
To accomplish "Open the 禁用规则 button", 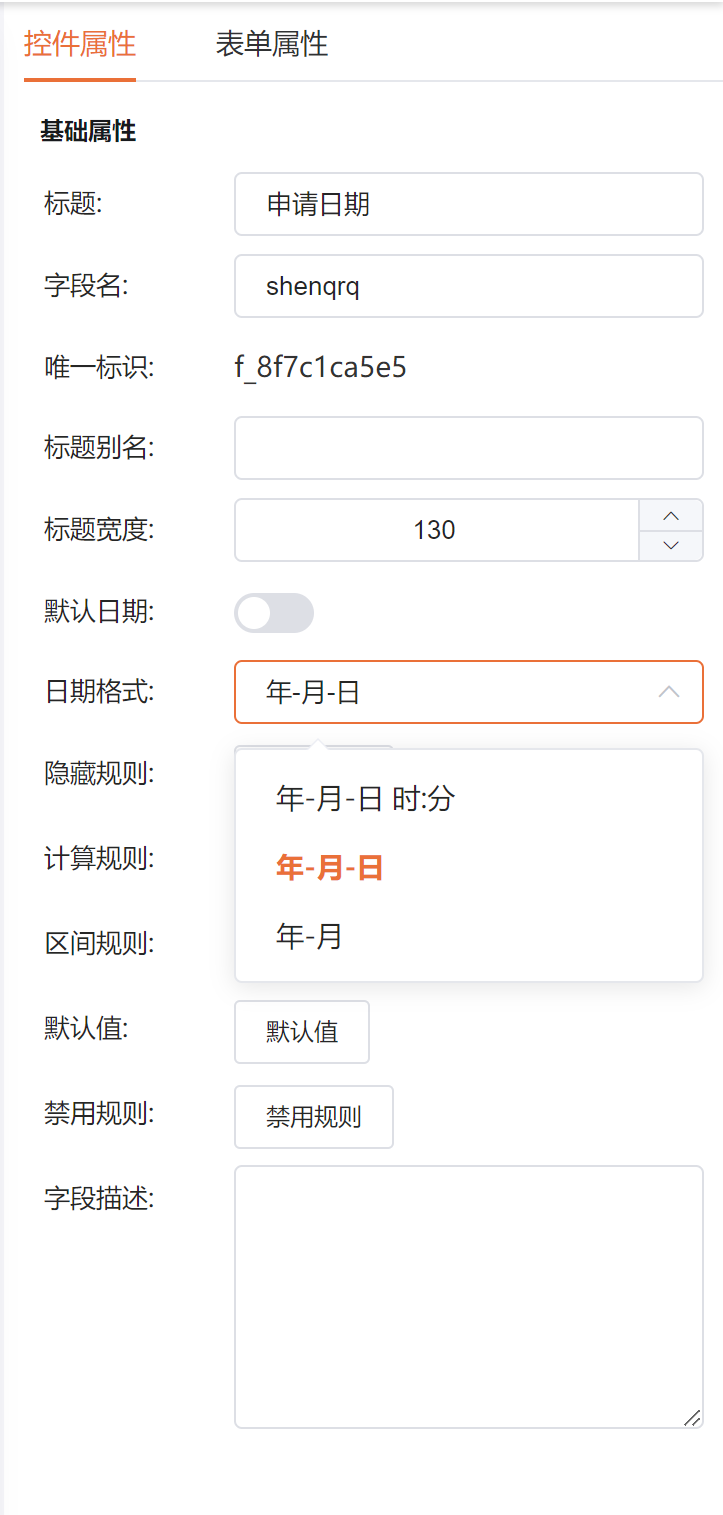I will [x=314, y=1117].
